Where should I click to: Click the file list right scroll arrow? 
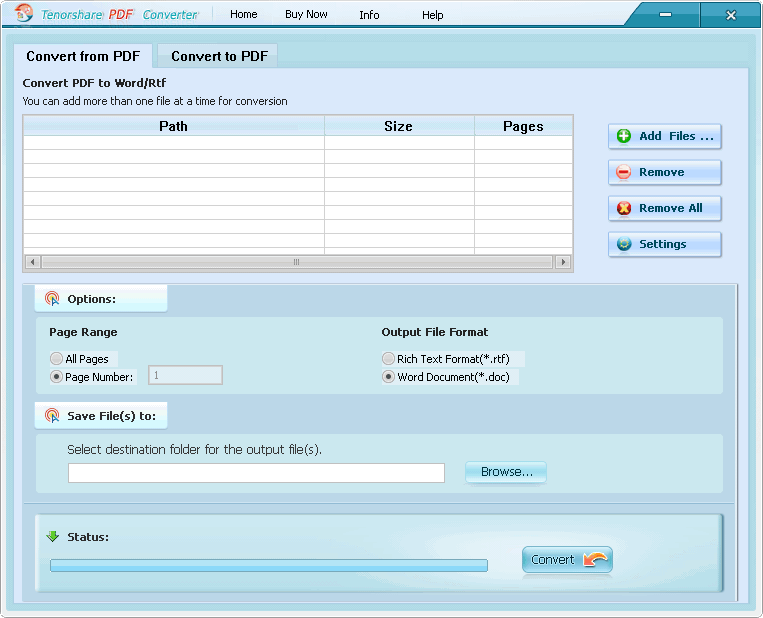tap(564, 262)
